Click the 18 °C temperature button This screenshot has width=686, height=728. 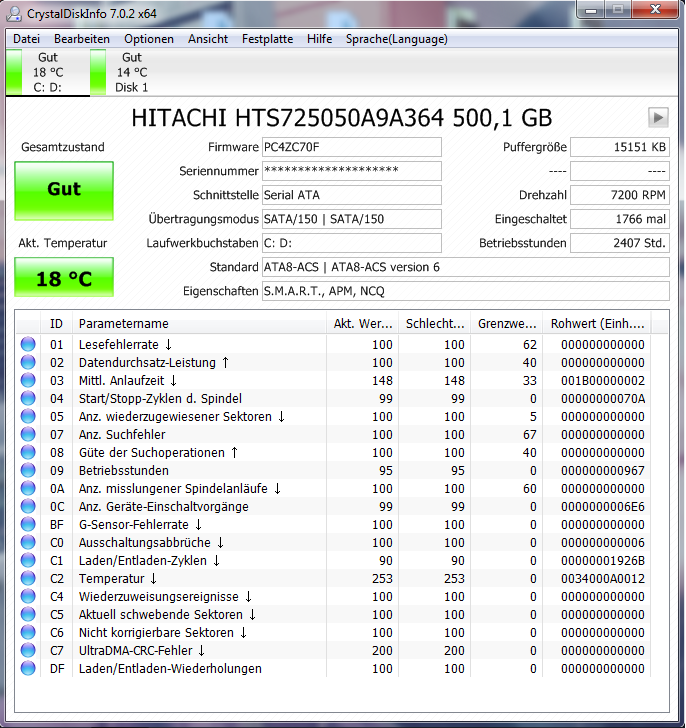click(64, 277)
